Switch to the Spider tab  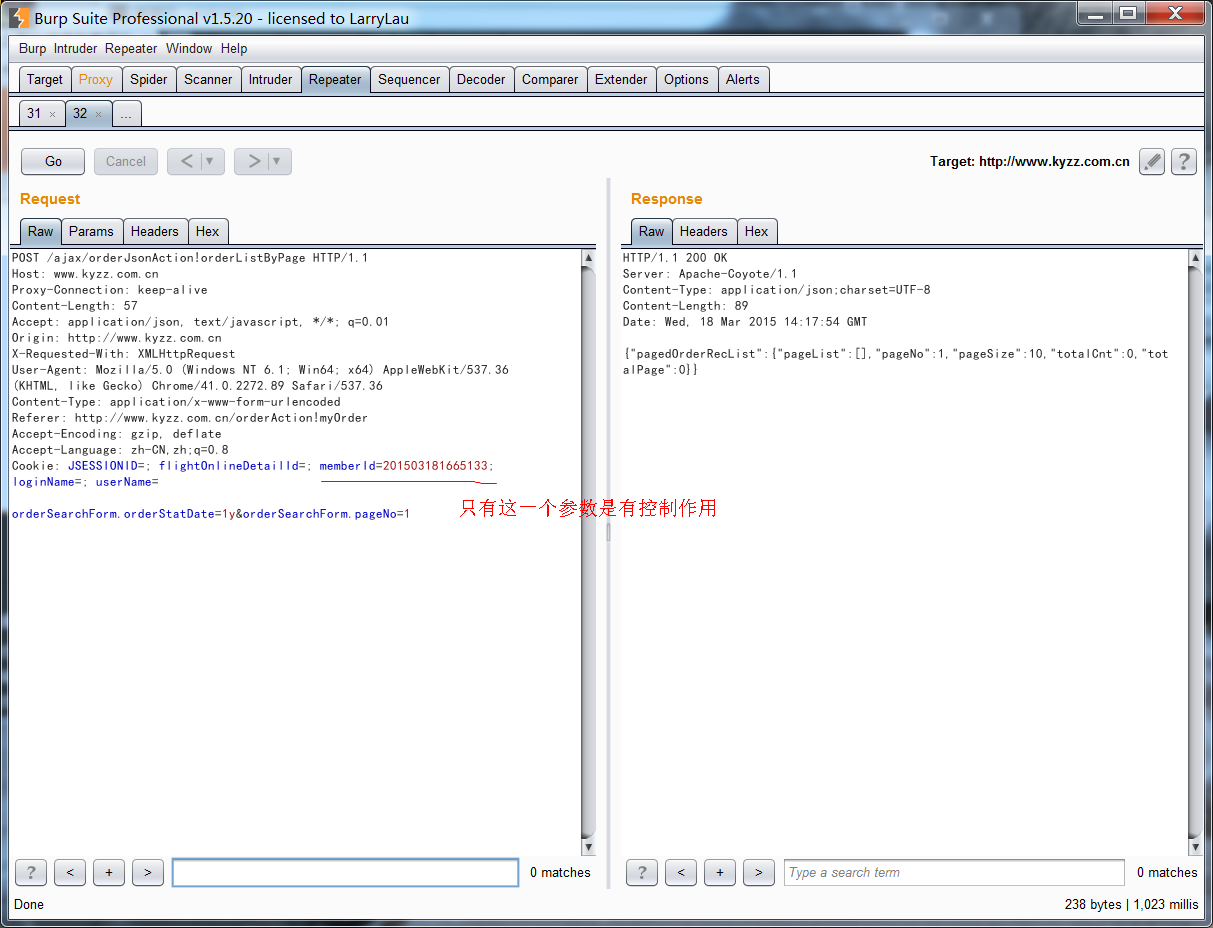point(149,79)
